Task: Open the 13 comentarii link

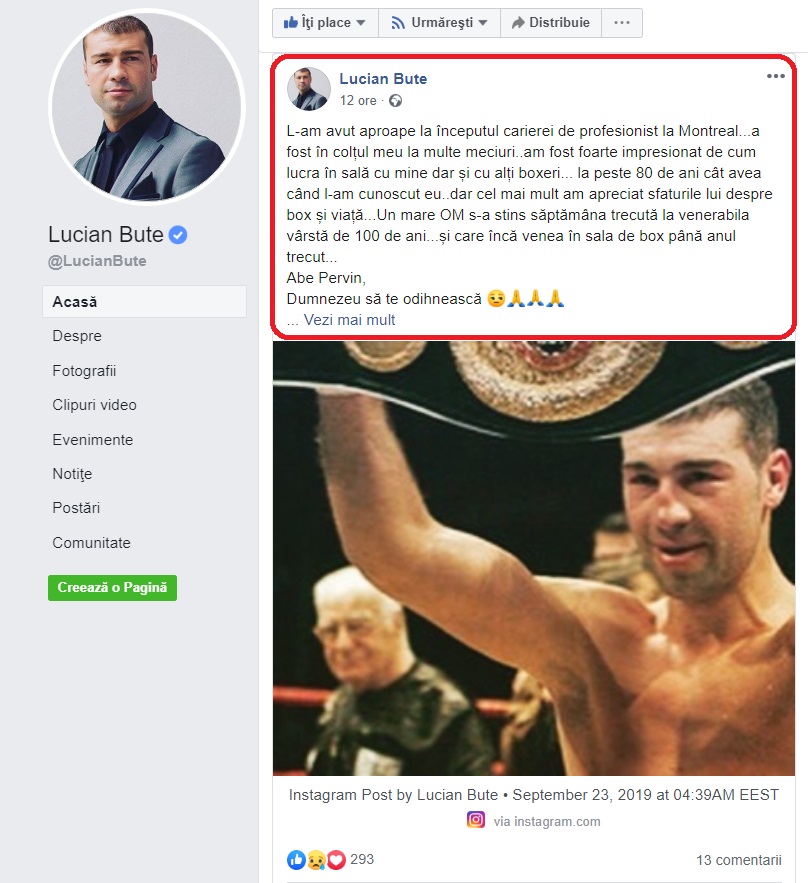Action: [739, 860]
